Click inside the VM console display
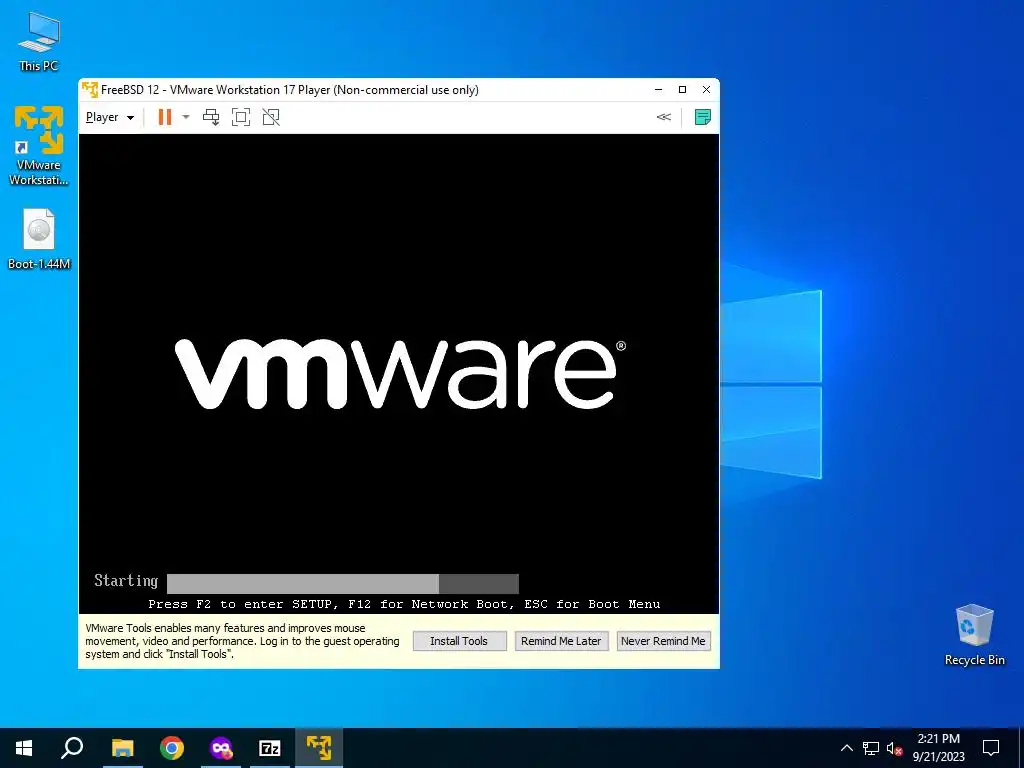This screenshot has width=1024, height=768. point(398,374)
